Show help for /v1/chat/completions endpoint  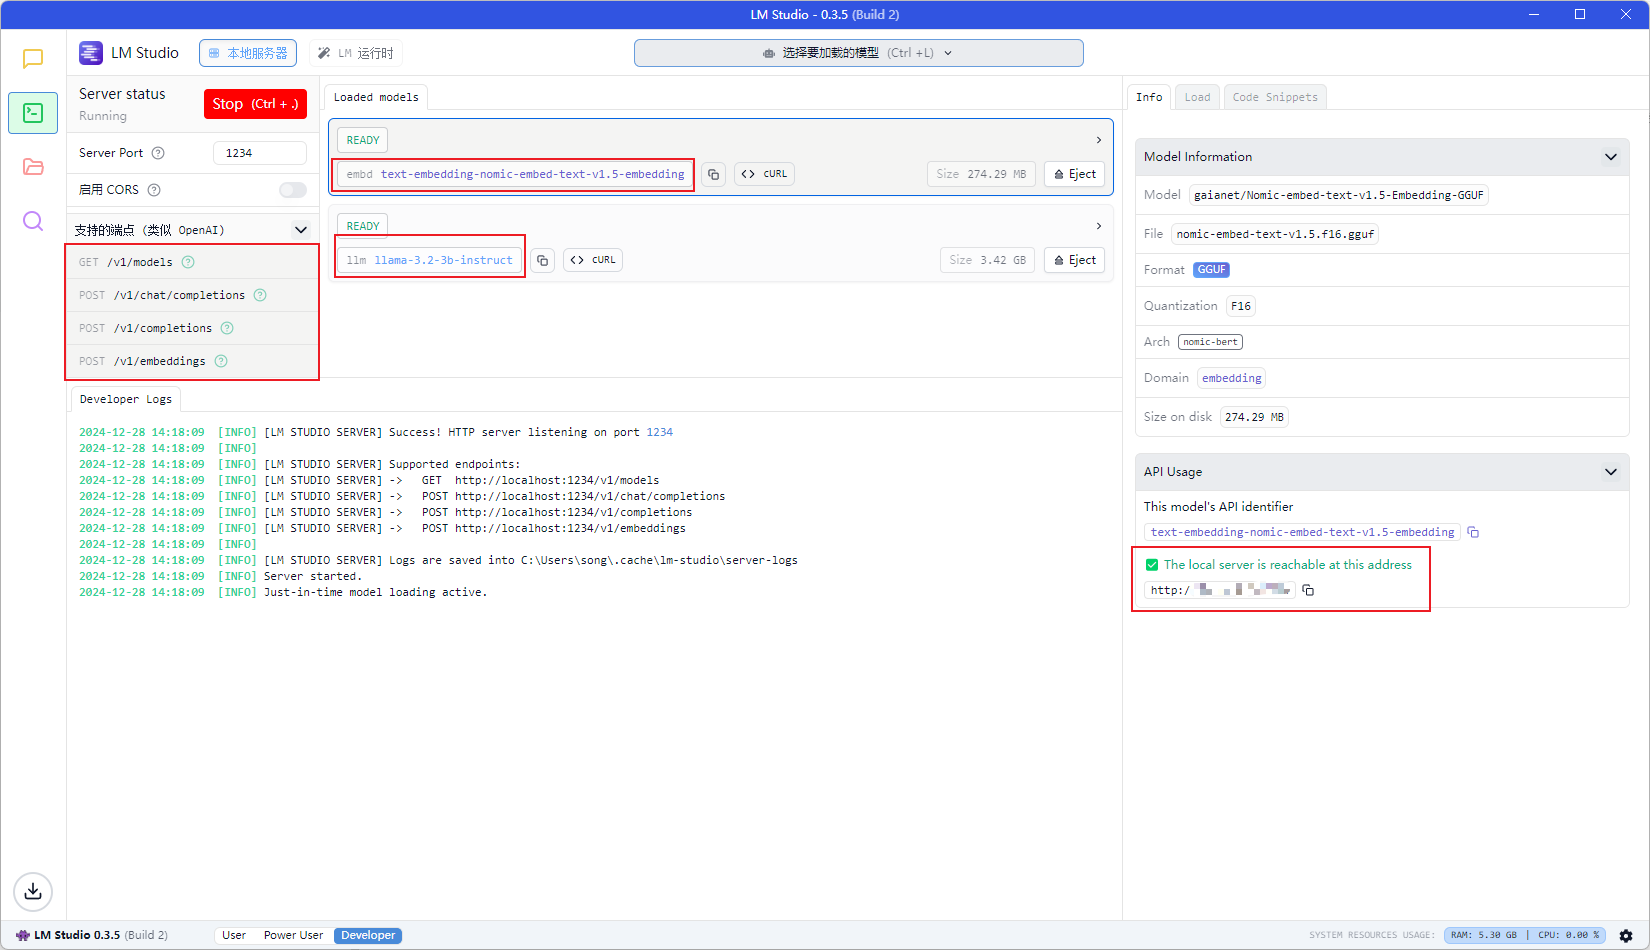pos(260,295)
